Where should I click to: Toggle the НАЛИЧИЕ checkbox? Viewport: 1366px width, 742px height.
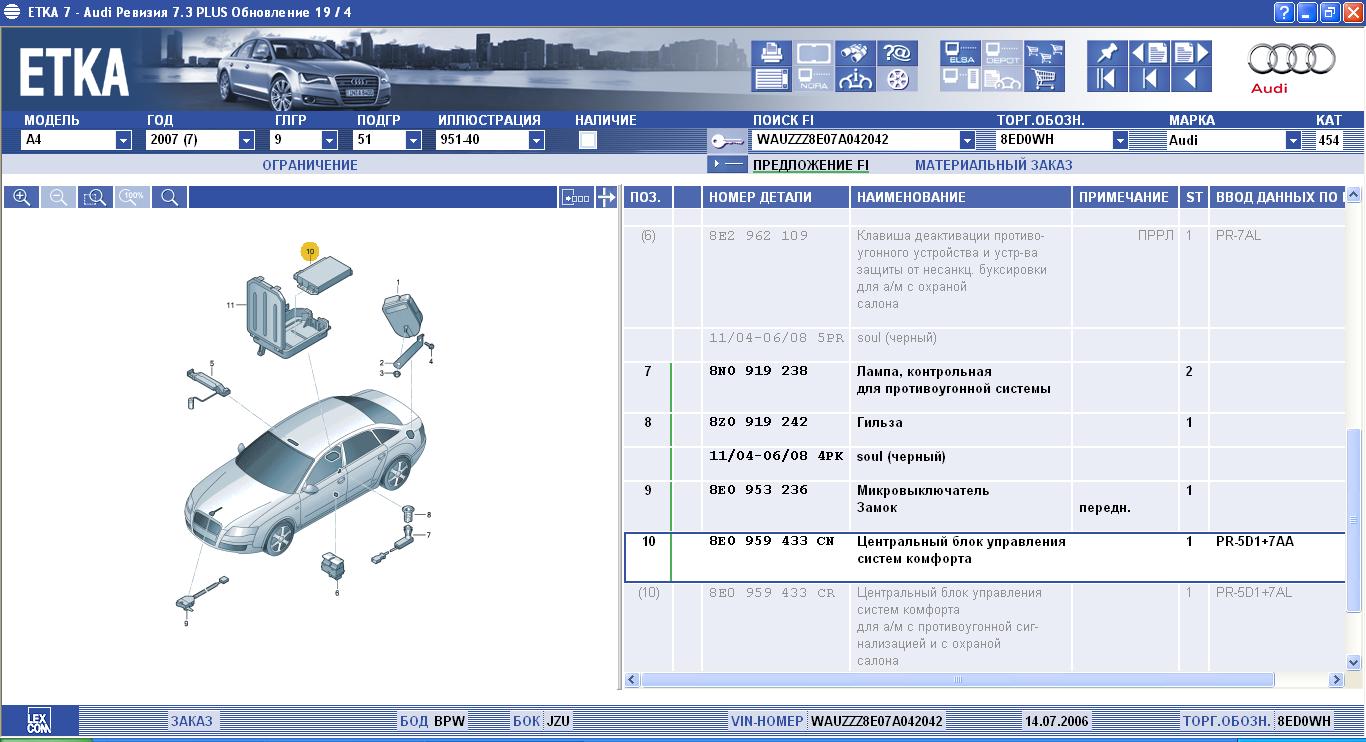(588, 140)
